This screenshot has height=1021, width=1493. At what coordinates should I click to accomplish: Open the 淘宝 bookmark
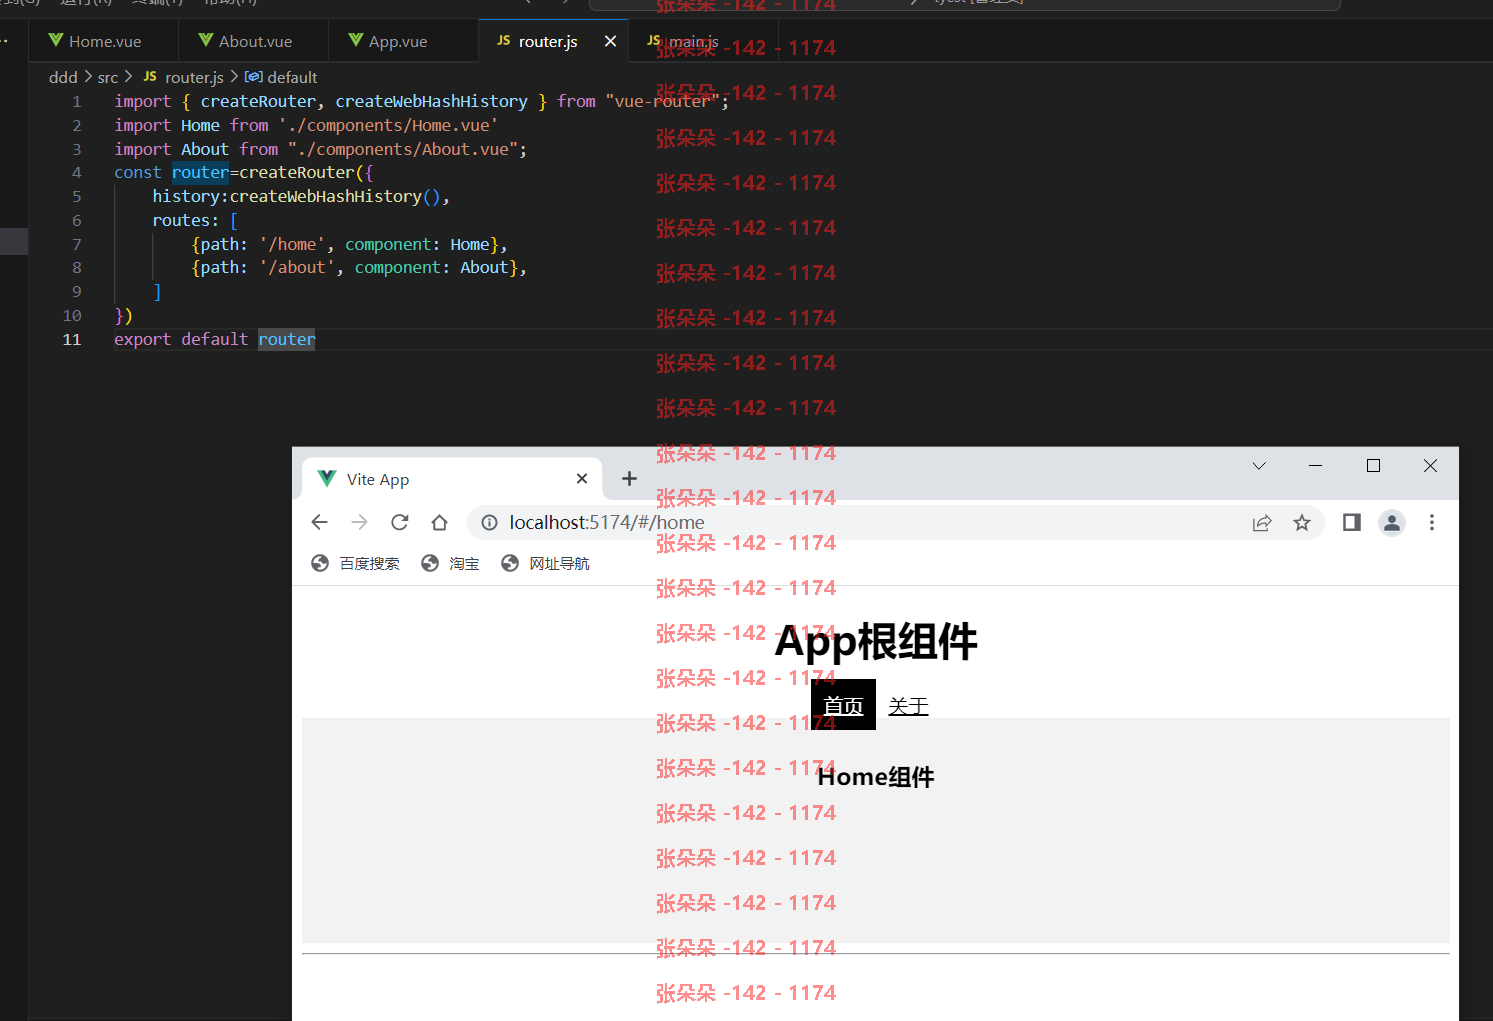tap(450, 563)
